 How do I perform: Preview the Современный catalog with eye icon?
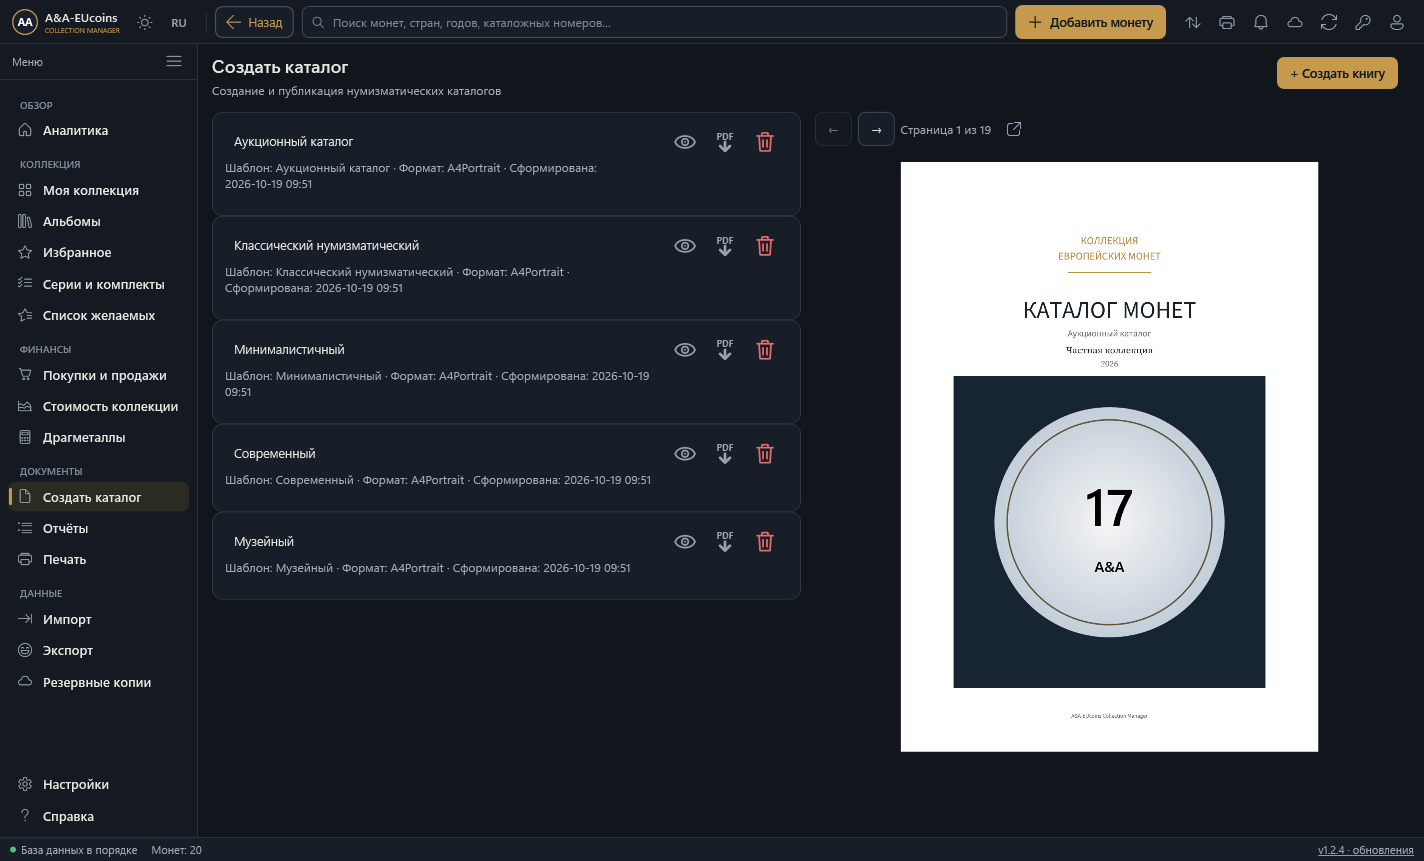point(685,454)
